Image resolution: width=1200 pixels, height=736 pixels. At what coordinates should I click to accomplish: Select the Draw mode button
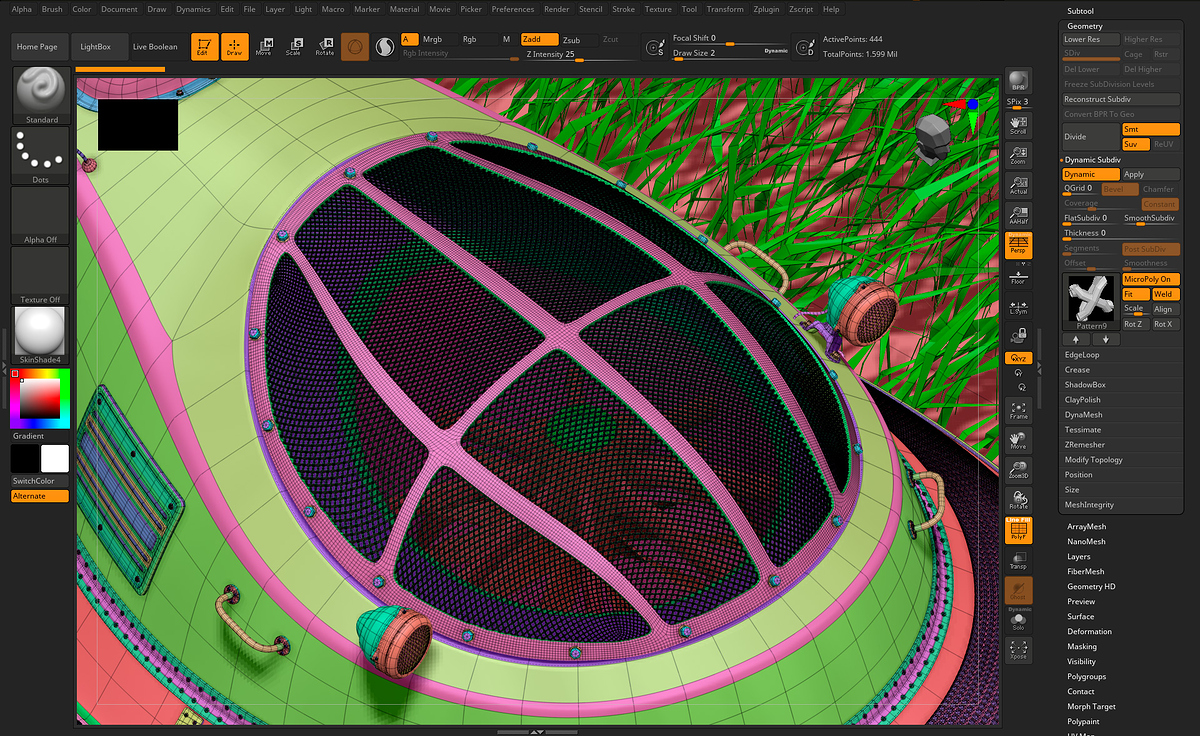pyautogui.click(x=235, y=47)
